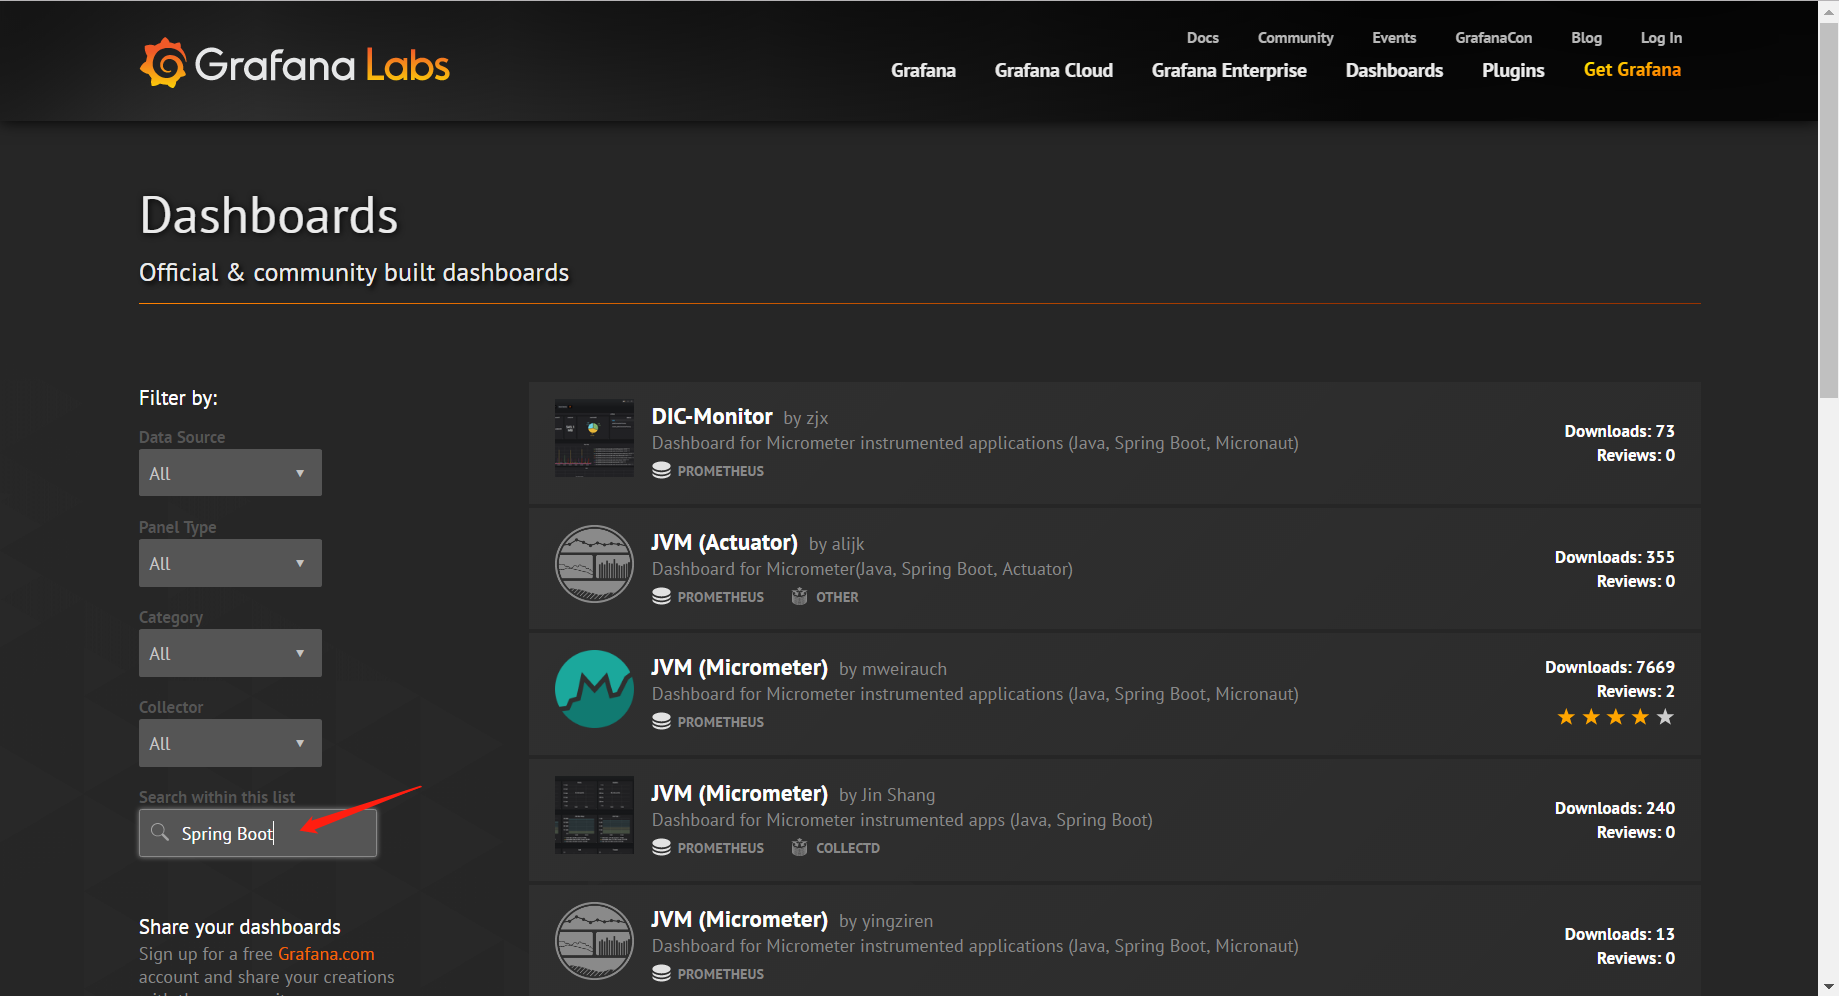Open the Community link
Screen dimensions: 1839x996
(1295, 38)
